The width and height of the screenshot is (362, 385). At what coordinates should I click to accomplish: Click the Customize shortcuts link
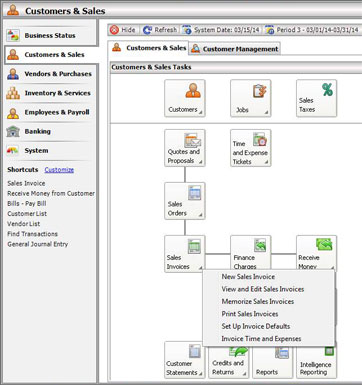59,170
